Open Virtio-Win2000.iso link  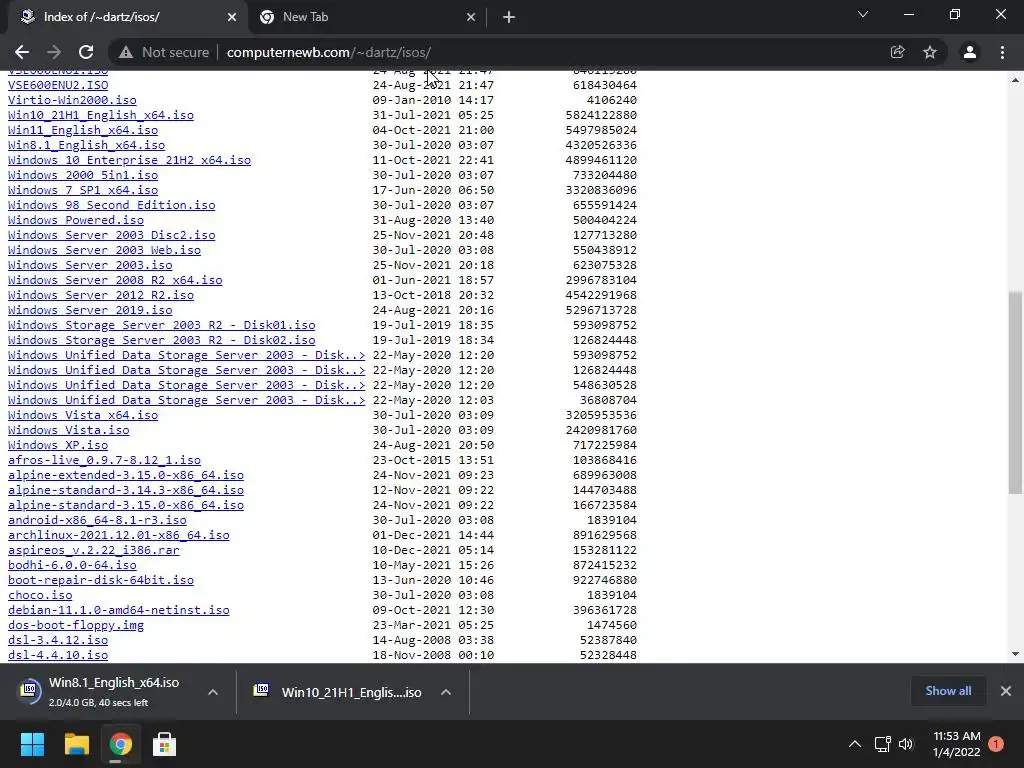(72, 100)
